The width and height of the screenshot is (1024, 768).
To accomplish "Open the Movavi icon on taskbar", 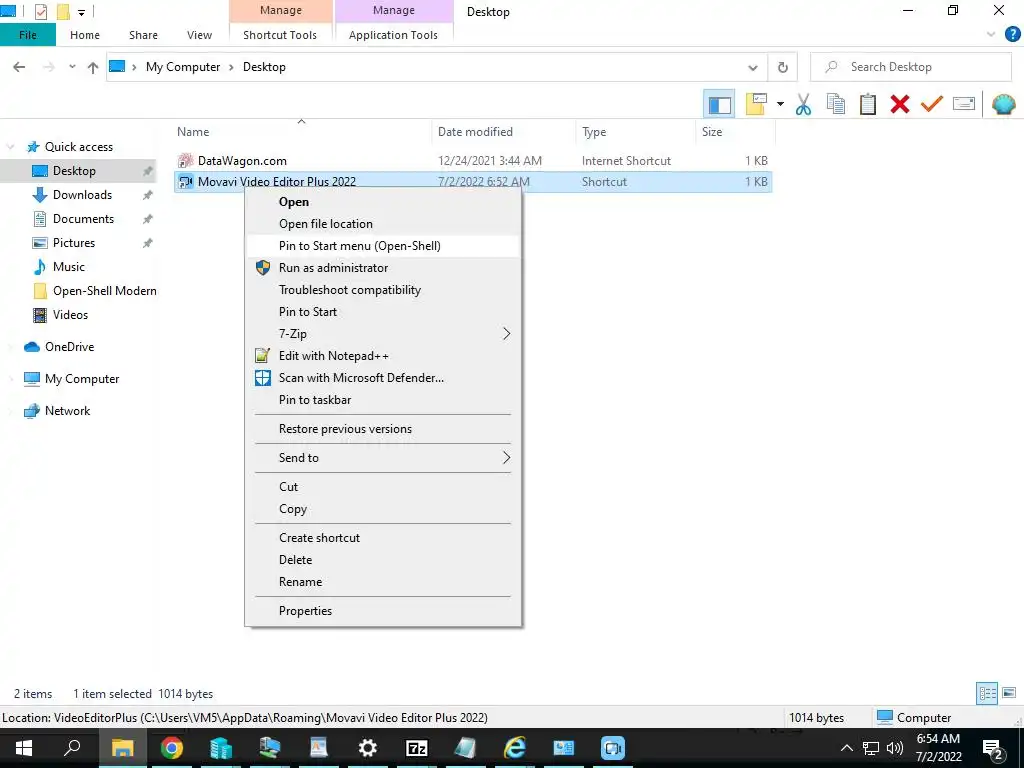I will pyautogui.click(x=613, y=748).
